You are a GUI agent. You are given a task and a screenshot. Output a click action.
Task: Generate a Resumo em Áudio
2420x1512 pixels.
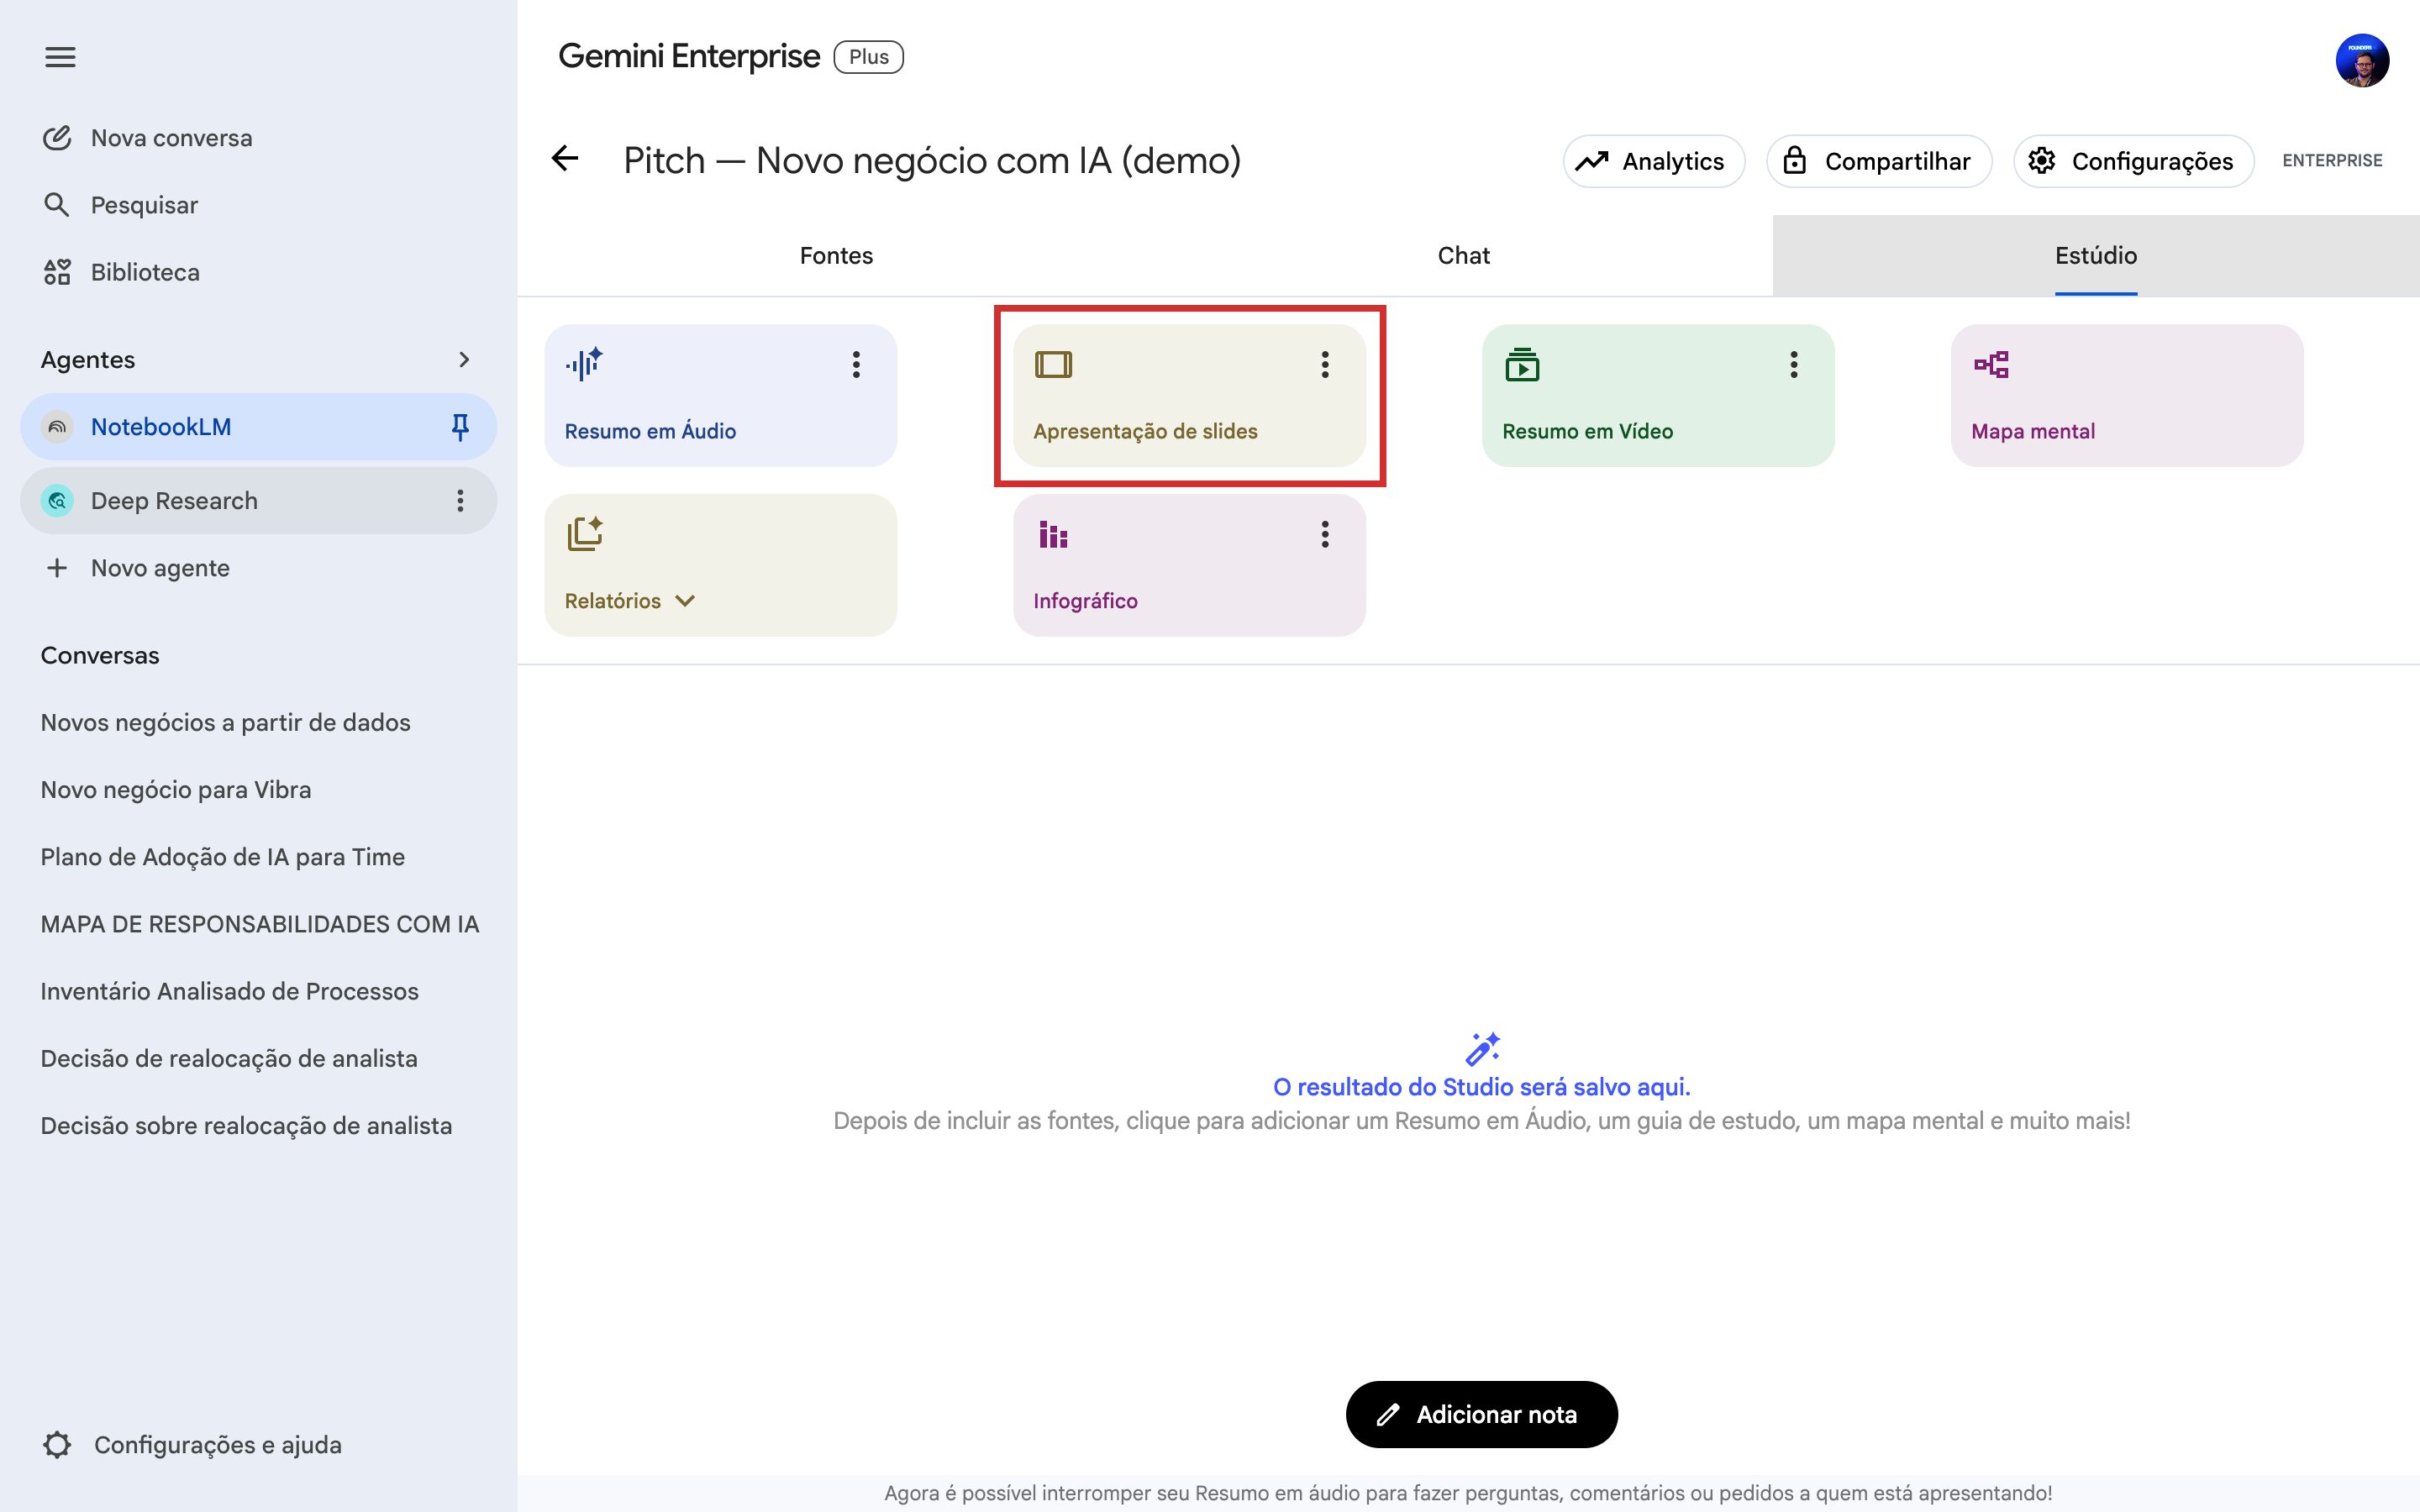click(x=720, y=395)
